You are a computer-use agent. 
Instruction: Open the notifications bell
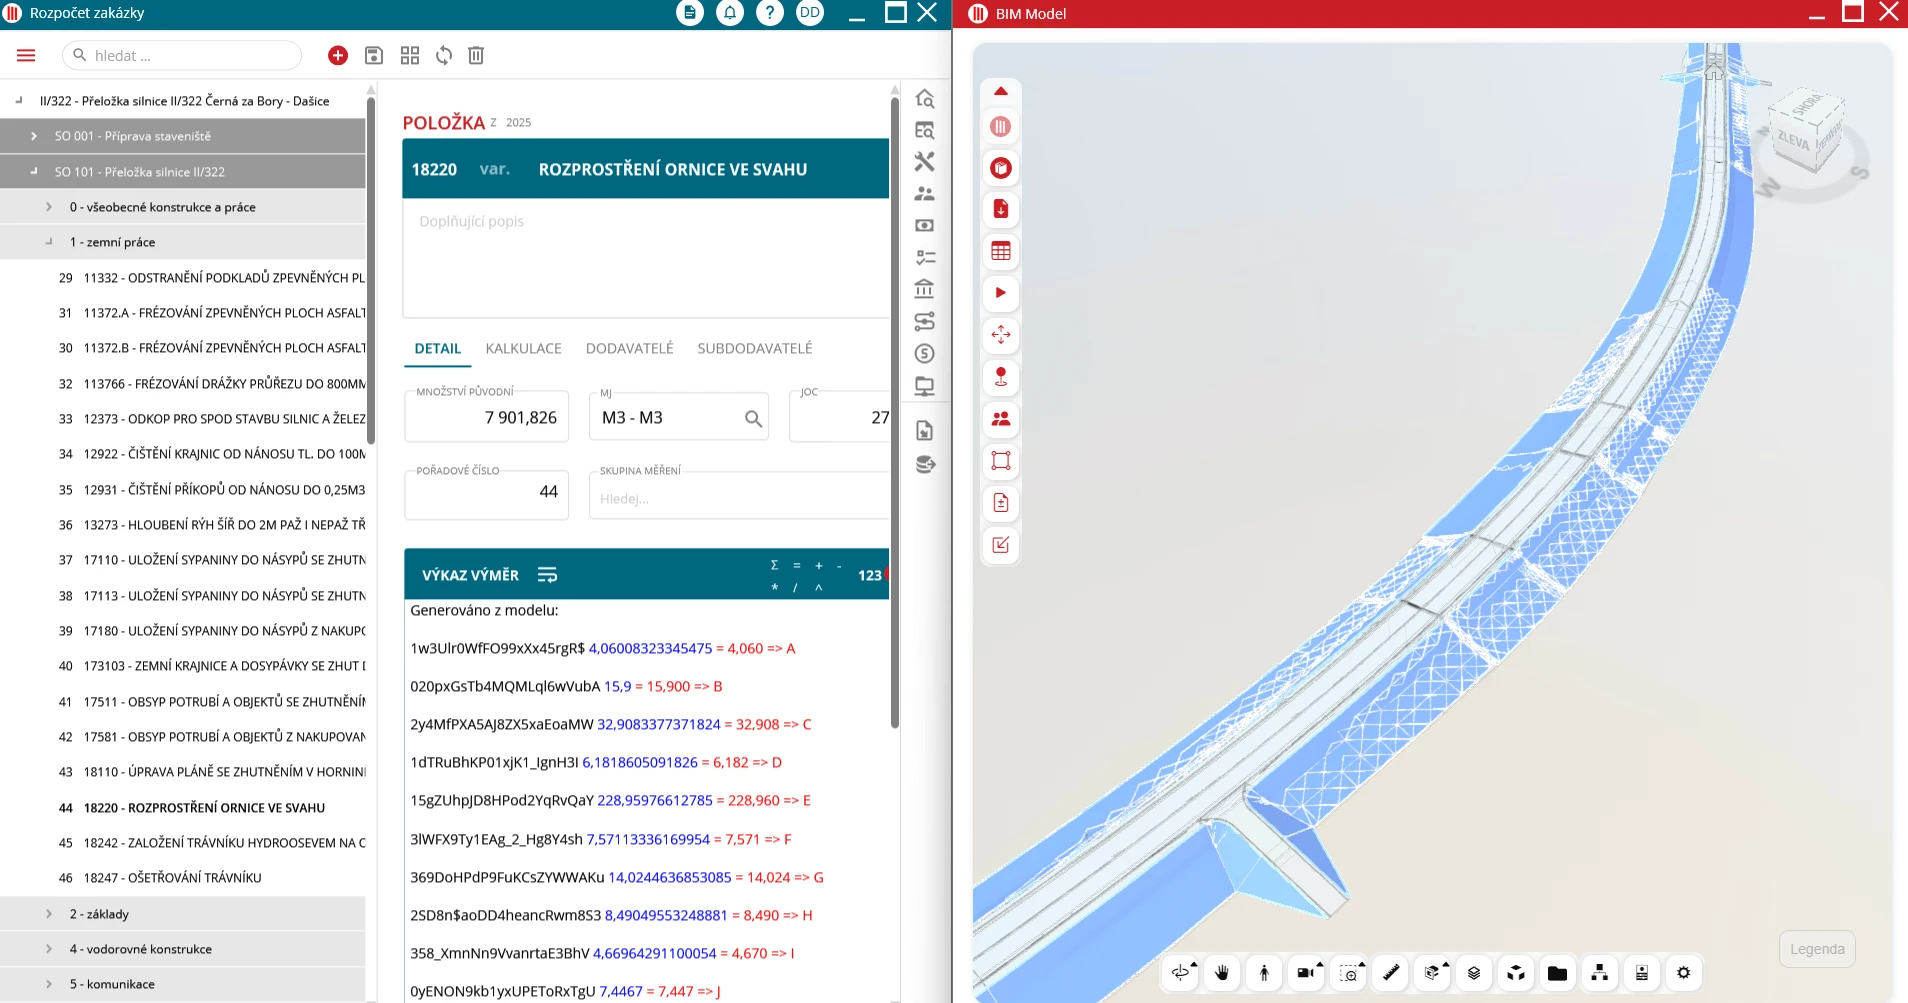[x=730, y=13]
